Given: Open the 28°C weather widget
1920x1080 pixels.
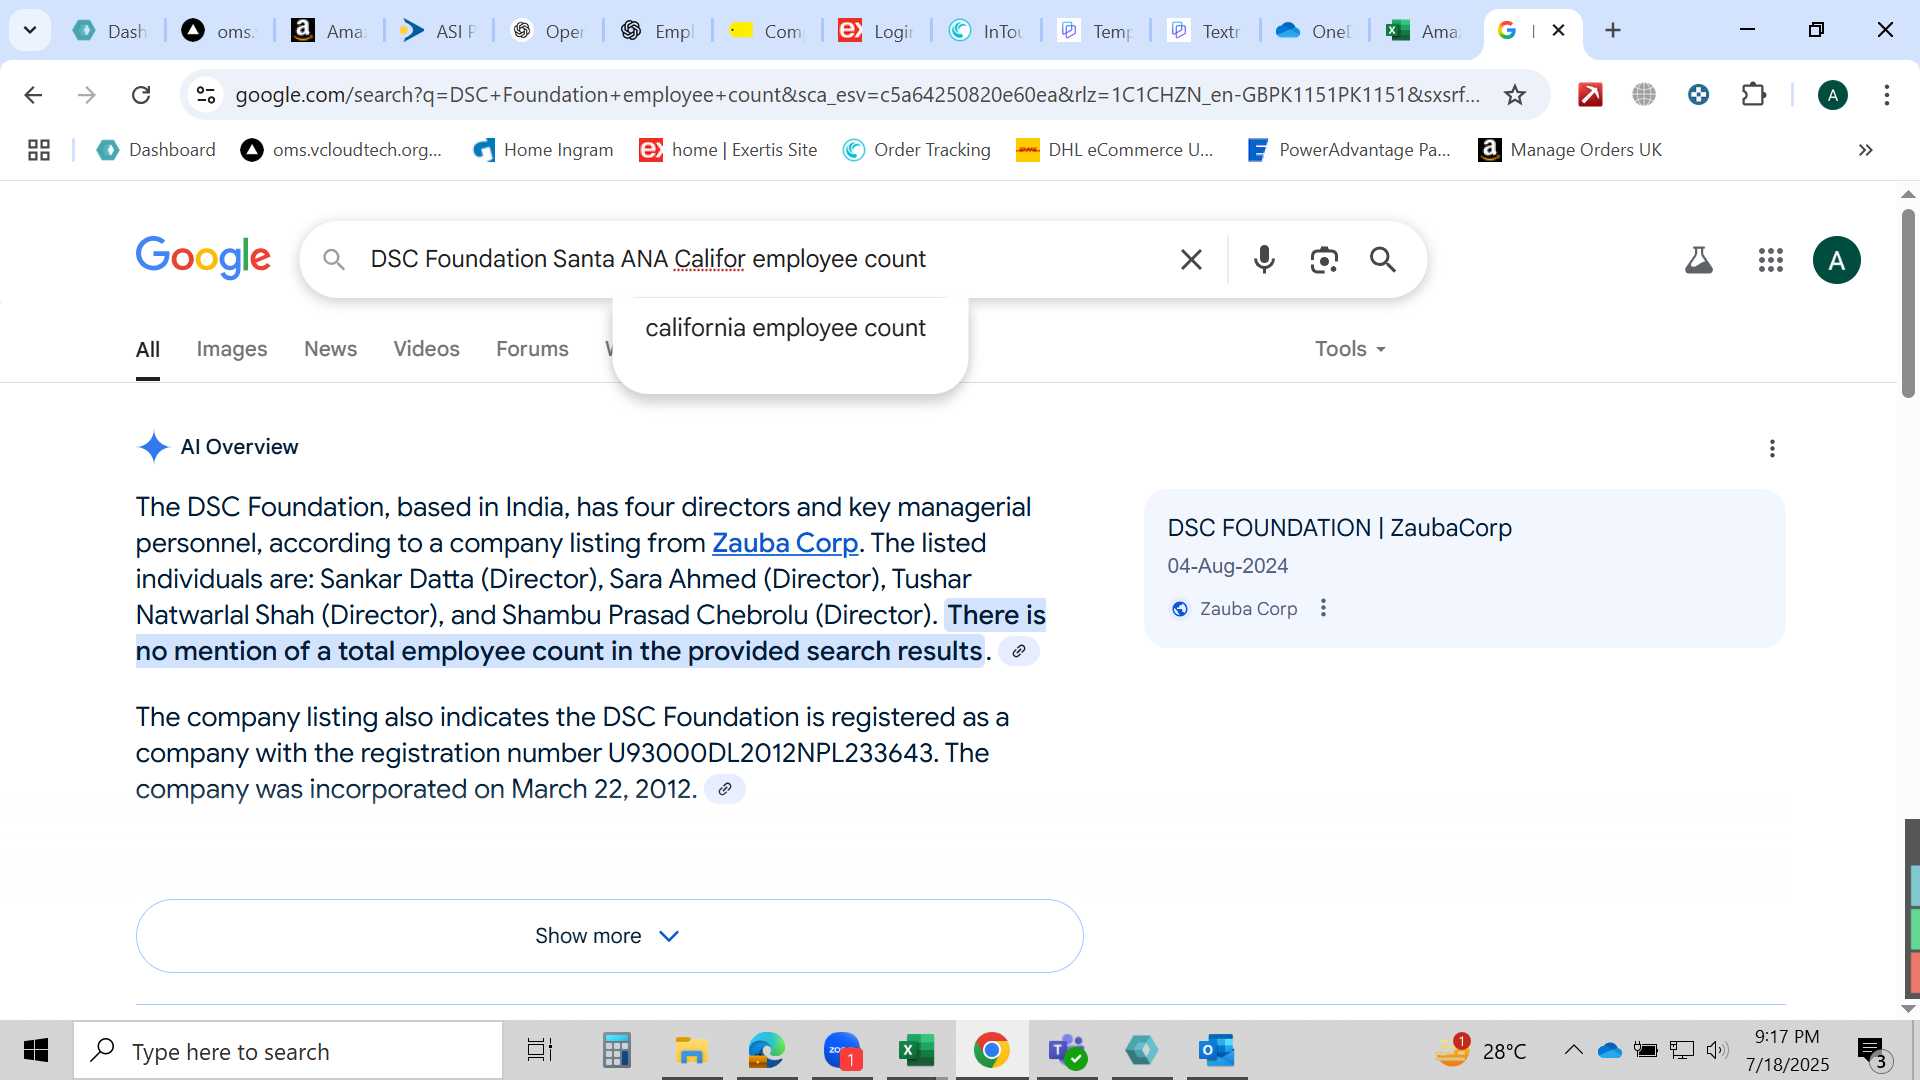Looking at the screenshot, I should (x=1482, y=1051).
